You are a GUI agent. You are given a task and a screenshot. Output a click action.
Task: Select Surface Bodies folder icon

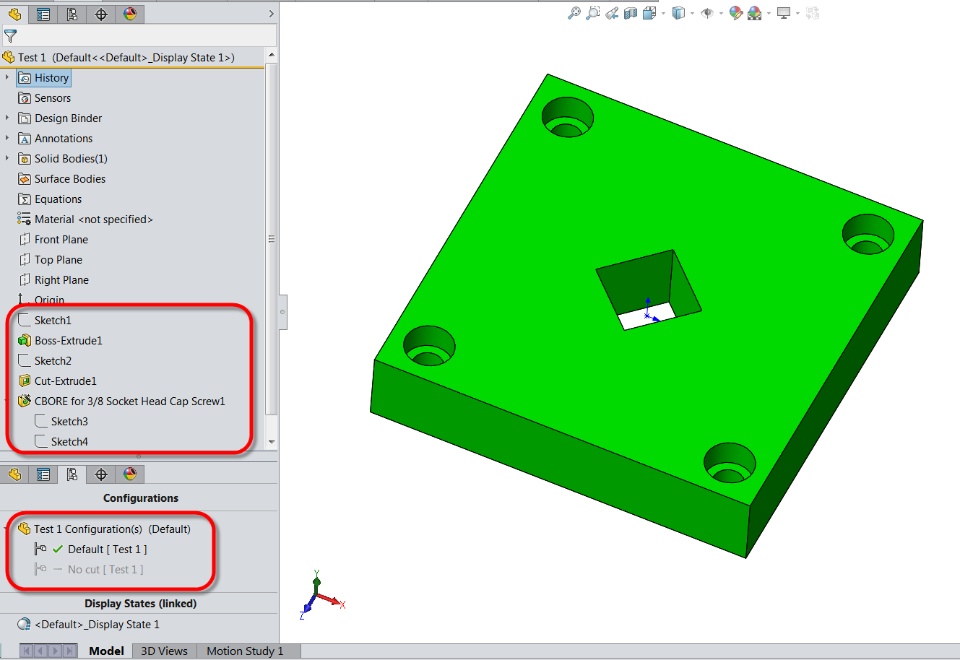[24, 179]
